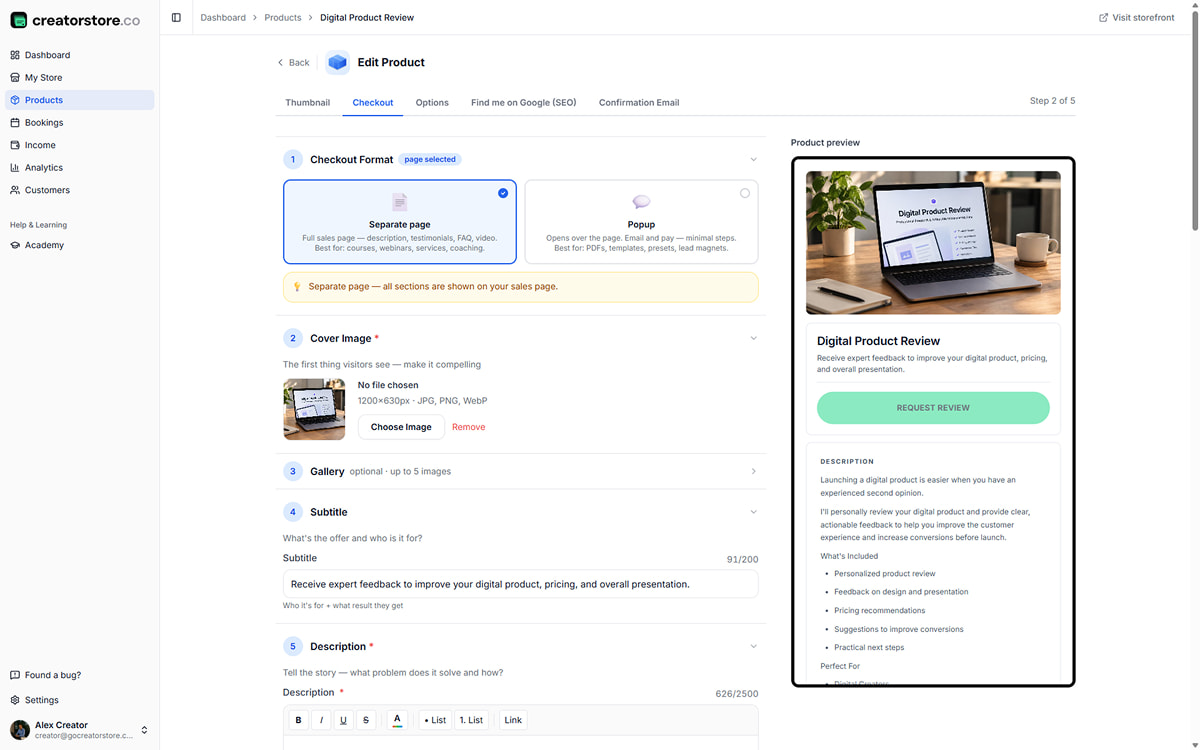
Task: Open Customers in the sidebar
Action: click(80, 190)
